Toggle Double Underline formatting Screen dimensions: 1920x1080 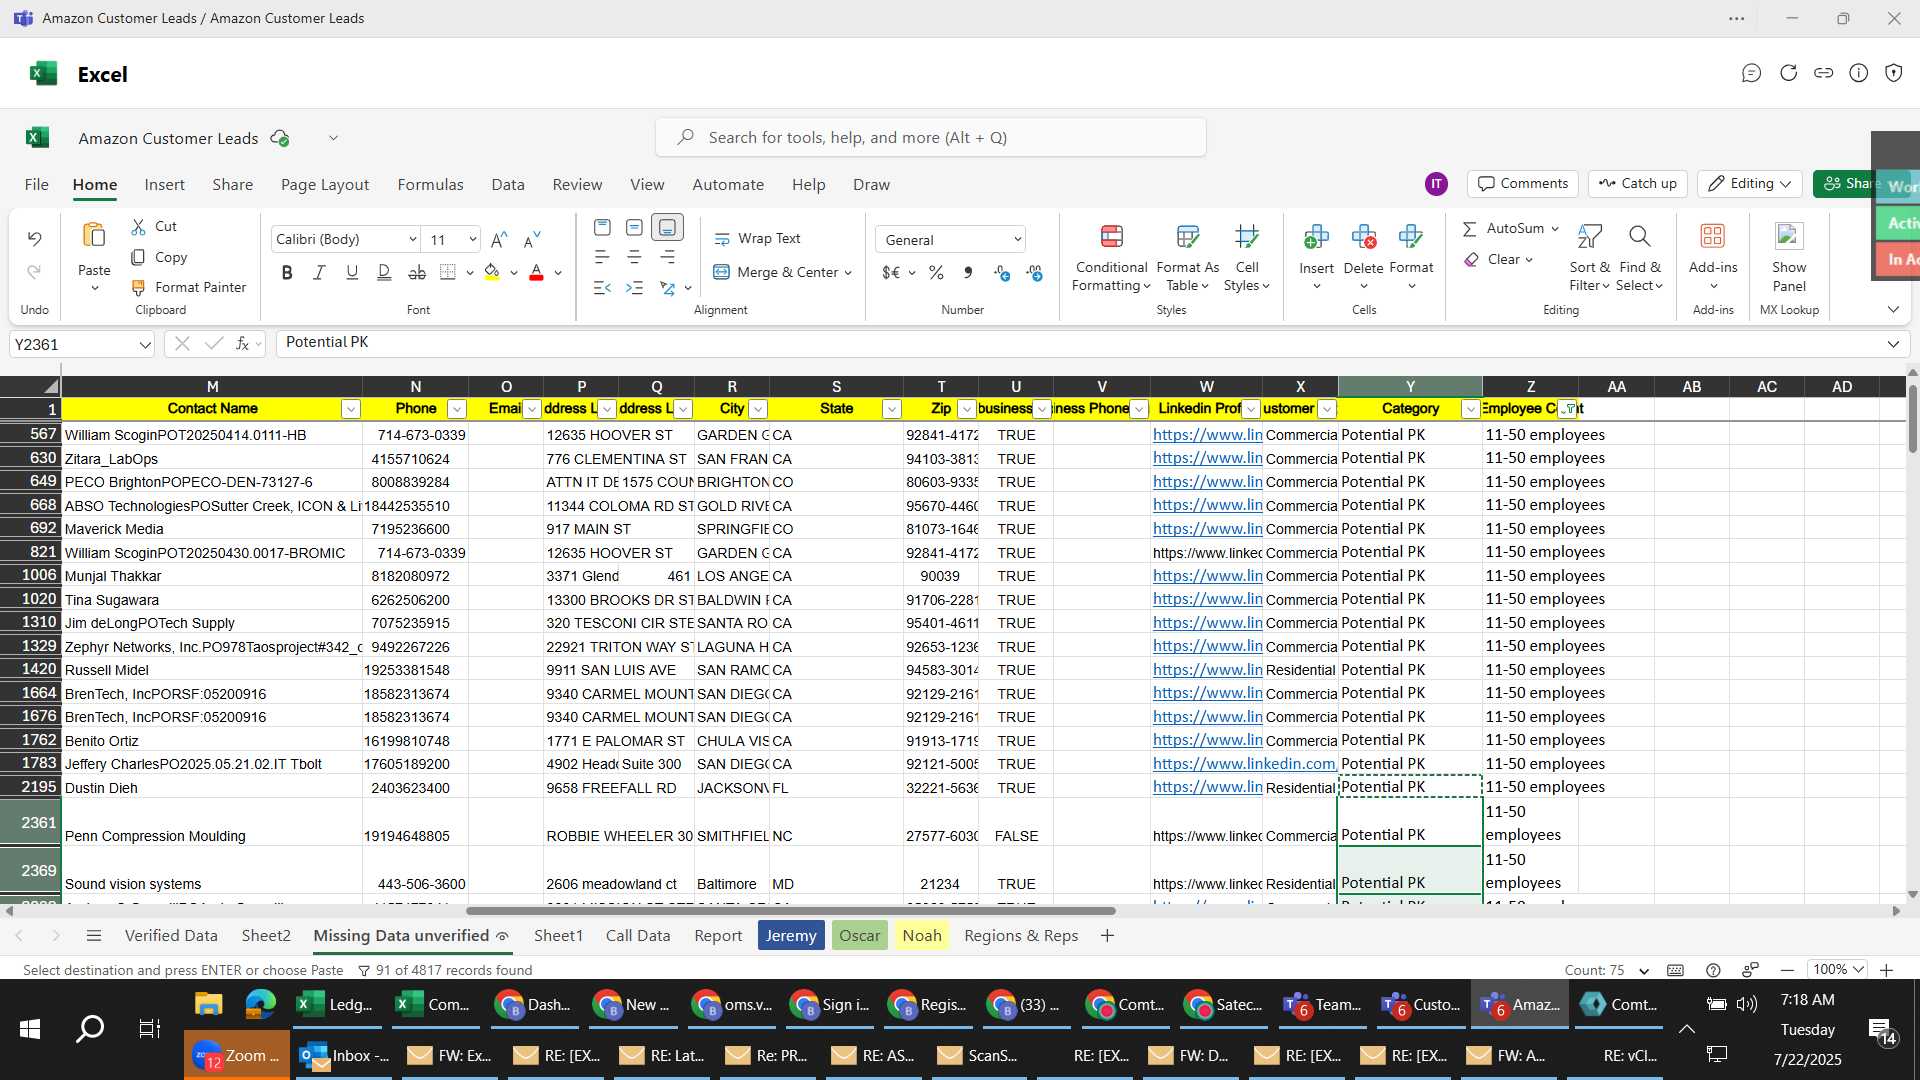tap(384, 272)
